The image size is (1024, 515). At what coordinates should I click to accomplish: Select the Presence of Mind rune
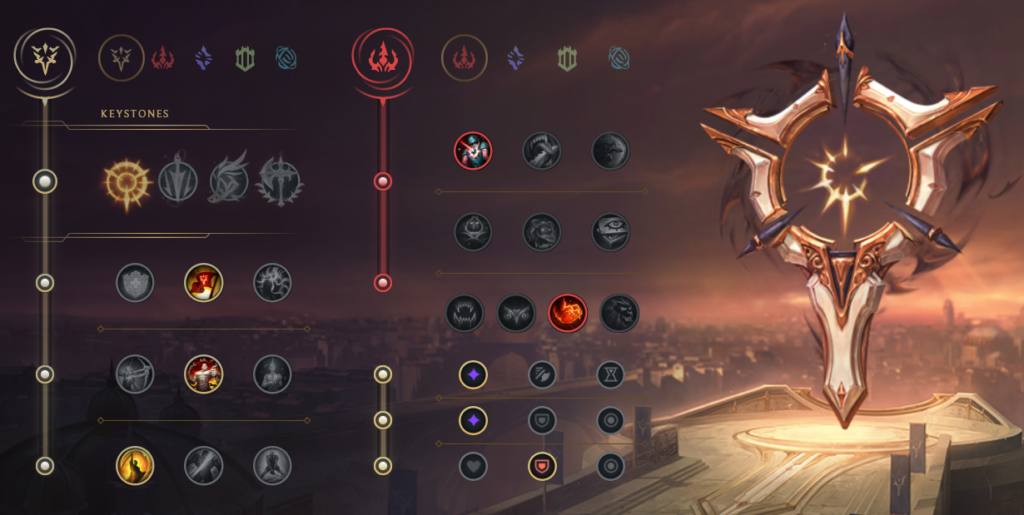tap(272, 283)
